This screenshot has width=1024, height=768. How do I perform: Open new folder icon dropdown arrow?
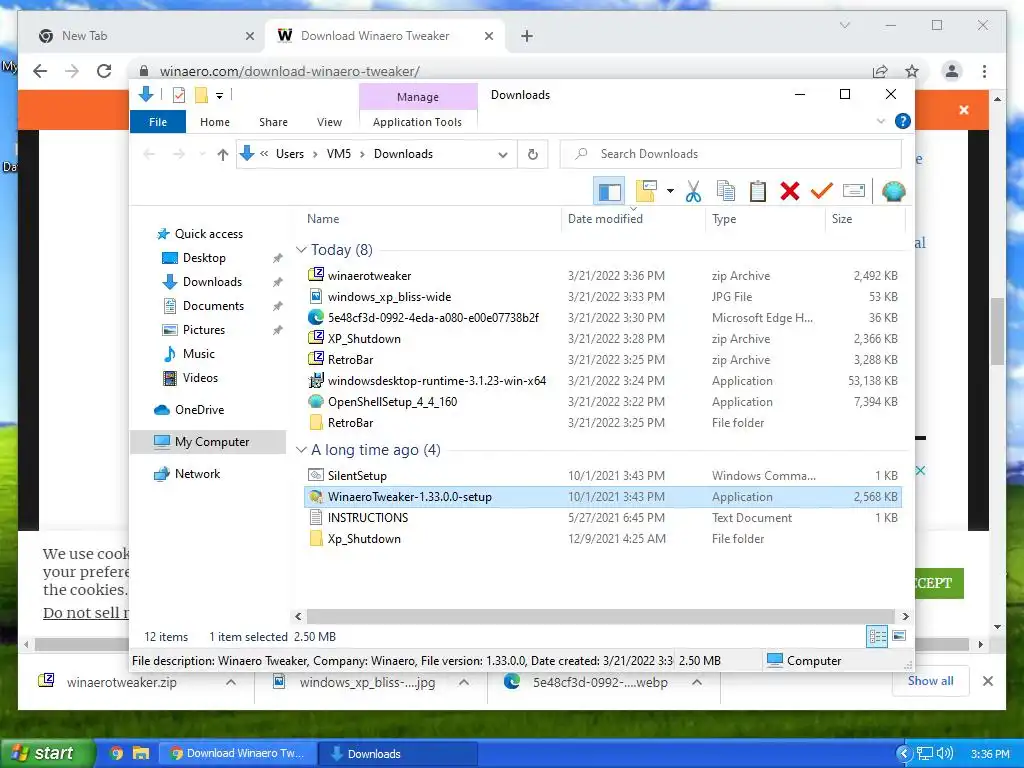670,191
